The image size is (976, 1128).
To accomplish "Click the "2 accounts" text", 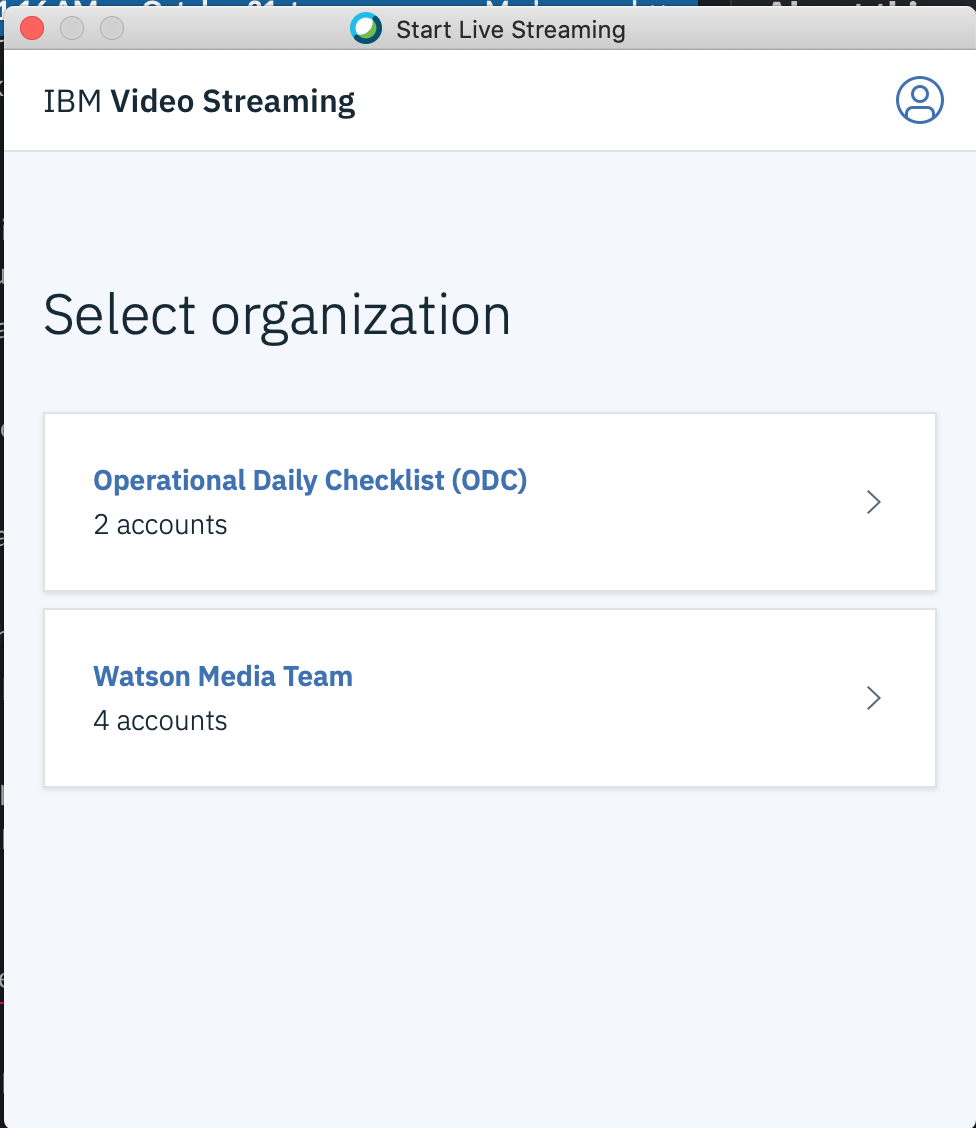I will (x=160, y=525).
